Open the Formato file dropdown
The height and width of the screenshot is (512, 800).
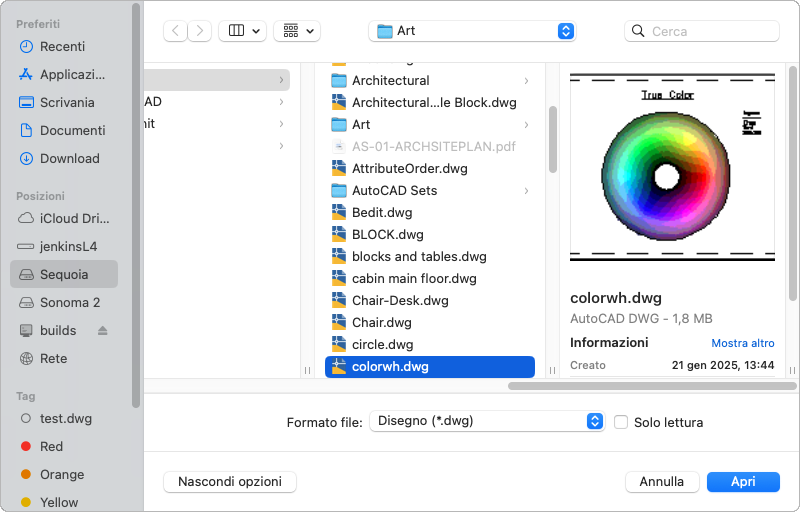click(x=487, y=421)
